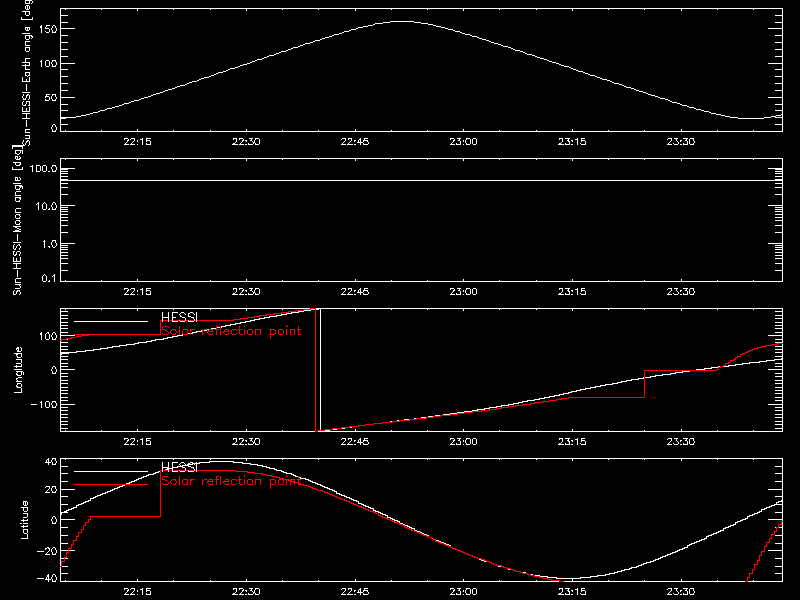The height and width of the screenshot is (600, 800).
Task: Select the 10.0 tick on Moon angle plot
Action: 46,206
